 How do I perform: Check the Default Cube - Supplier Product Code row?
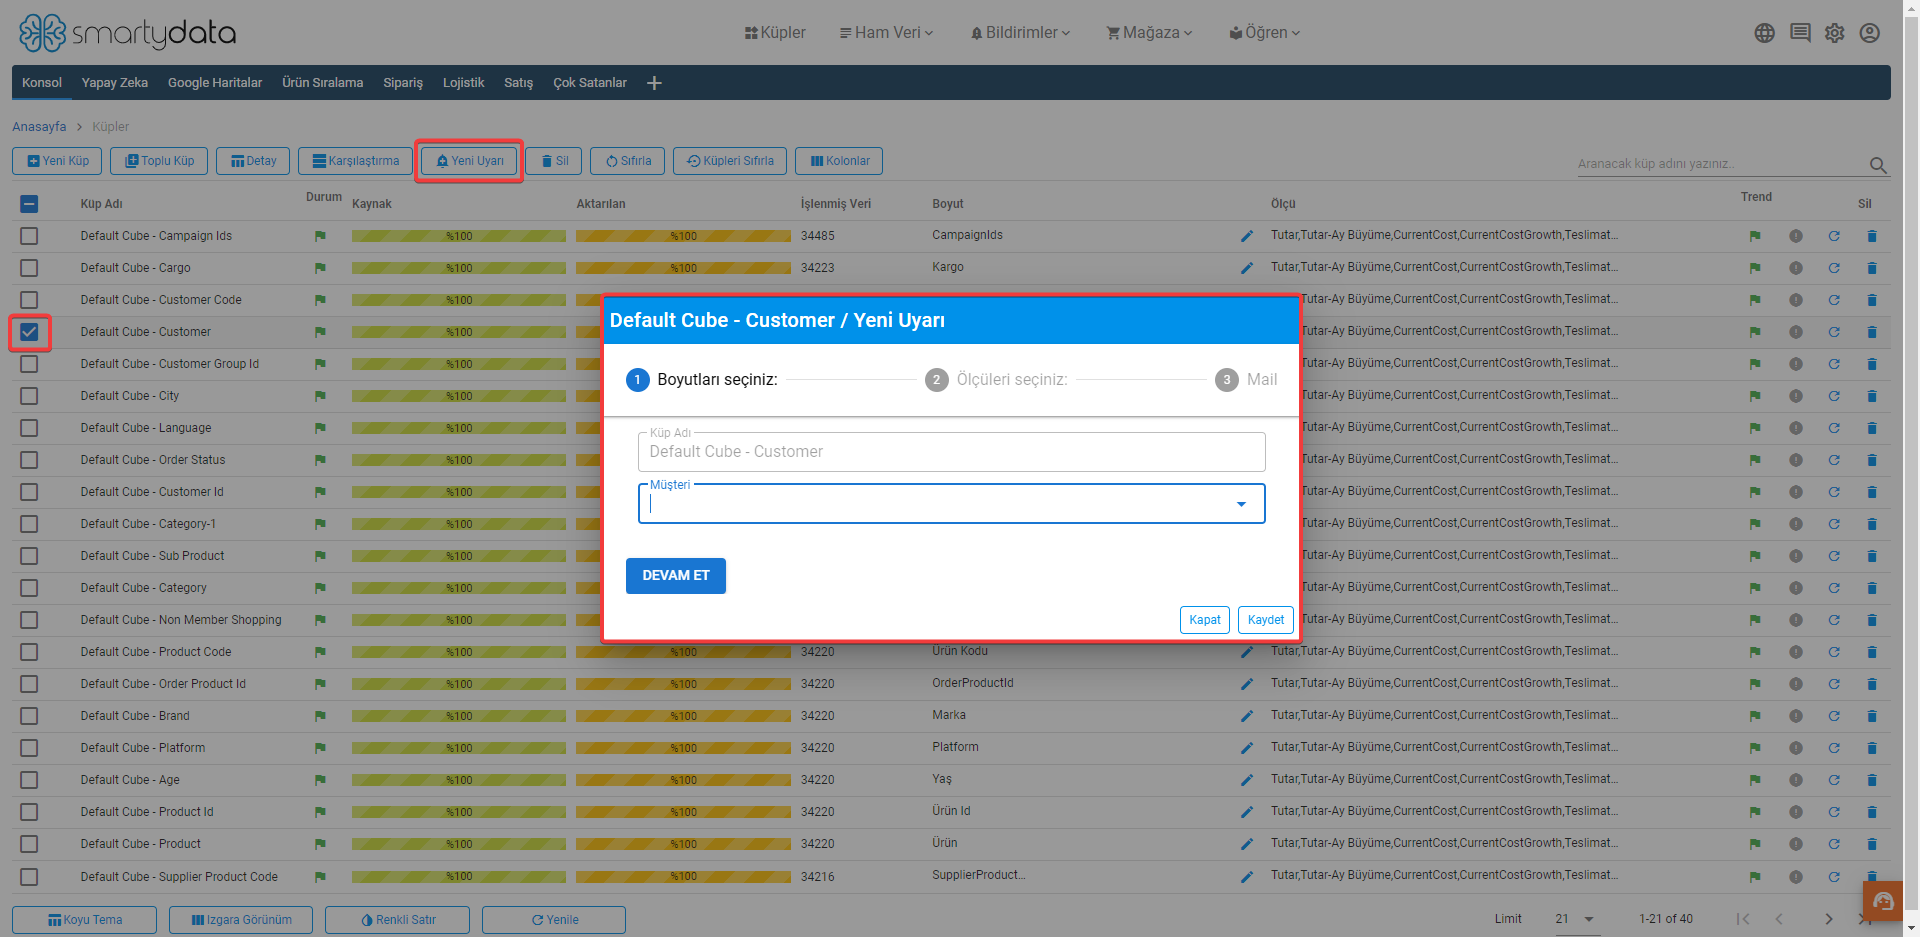29,877
